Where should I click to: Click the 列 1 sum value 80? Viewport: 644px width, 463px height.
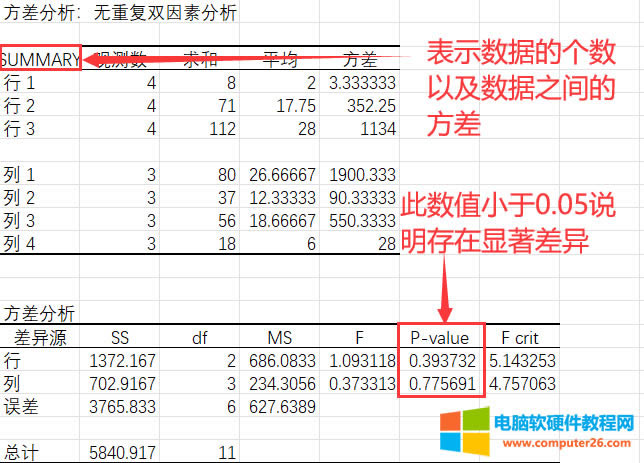[227, 175]
